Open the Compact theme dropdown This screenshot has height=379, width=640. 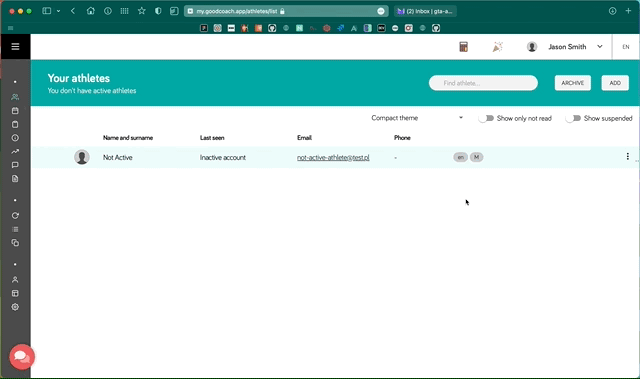click(x=417, y=118)
